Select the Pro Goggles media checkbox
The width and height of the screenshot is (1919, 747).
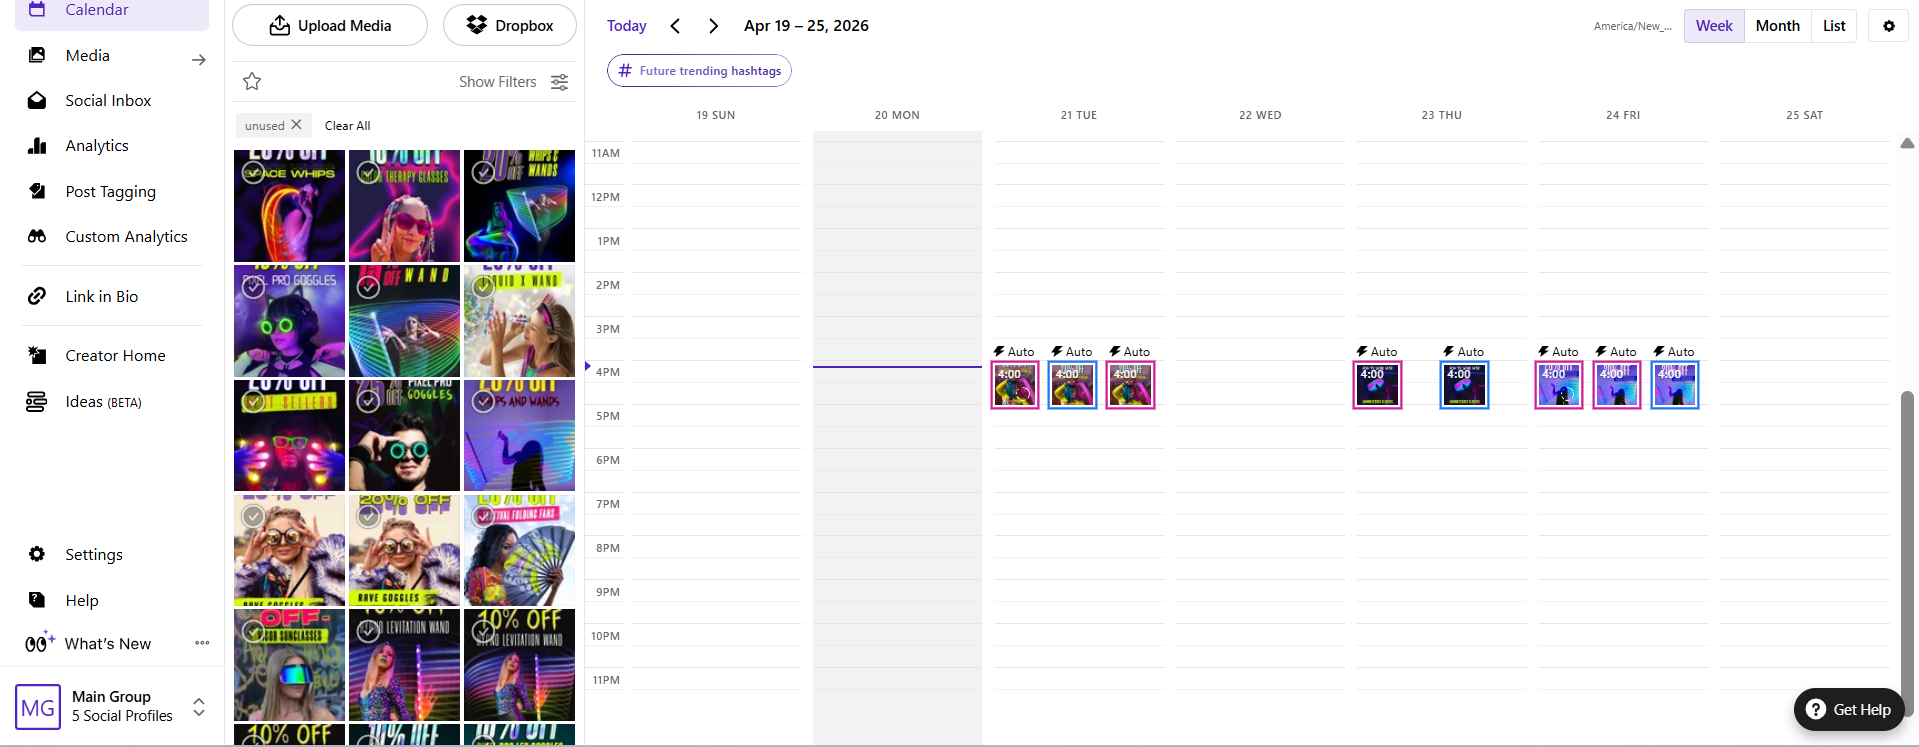[254, 287]
